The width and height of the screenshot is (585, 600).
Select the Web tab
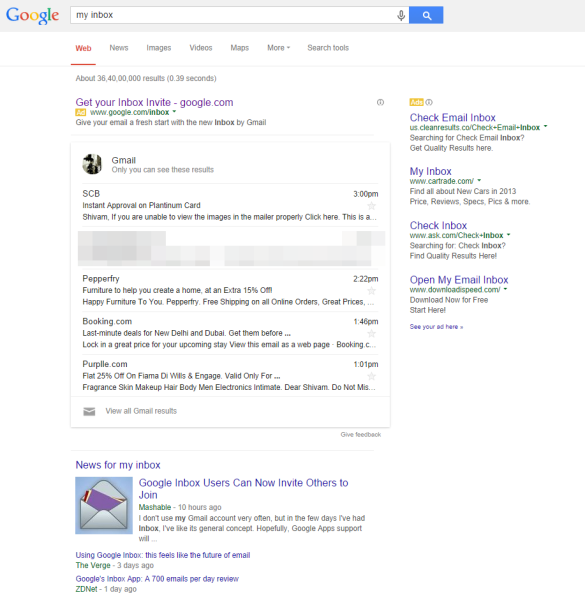(83, 48)
